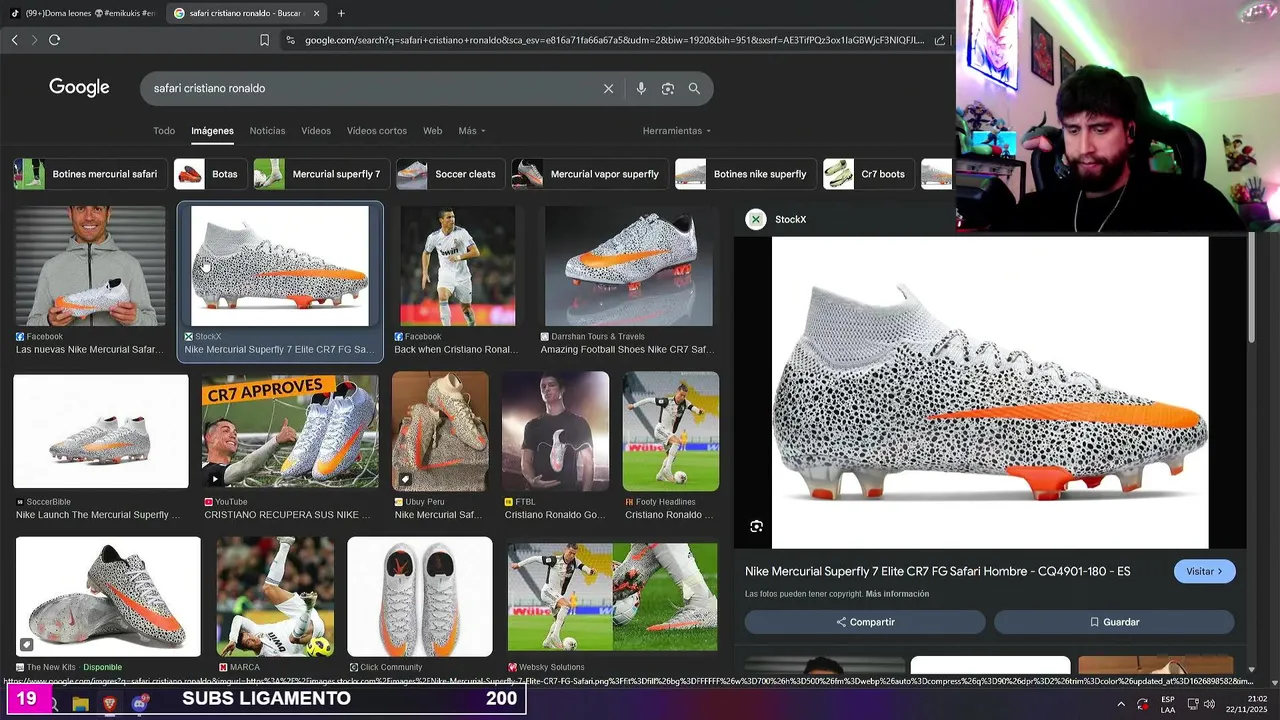Reload the page with the refresh icon
This screenshot has width=1280, height=720.
[x=54, y=40]
